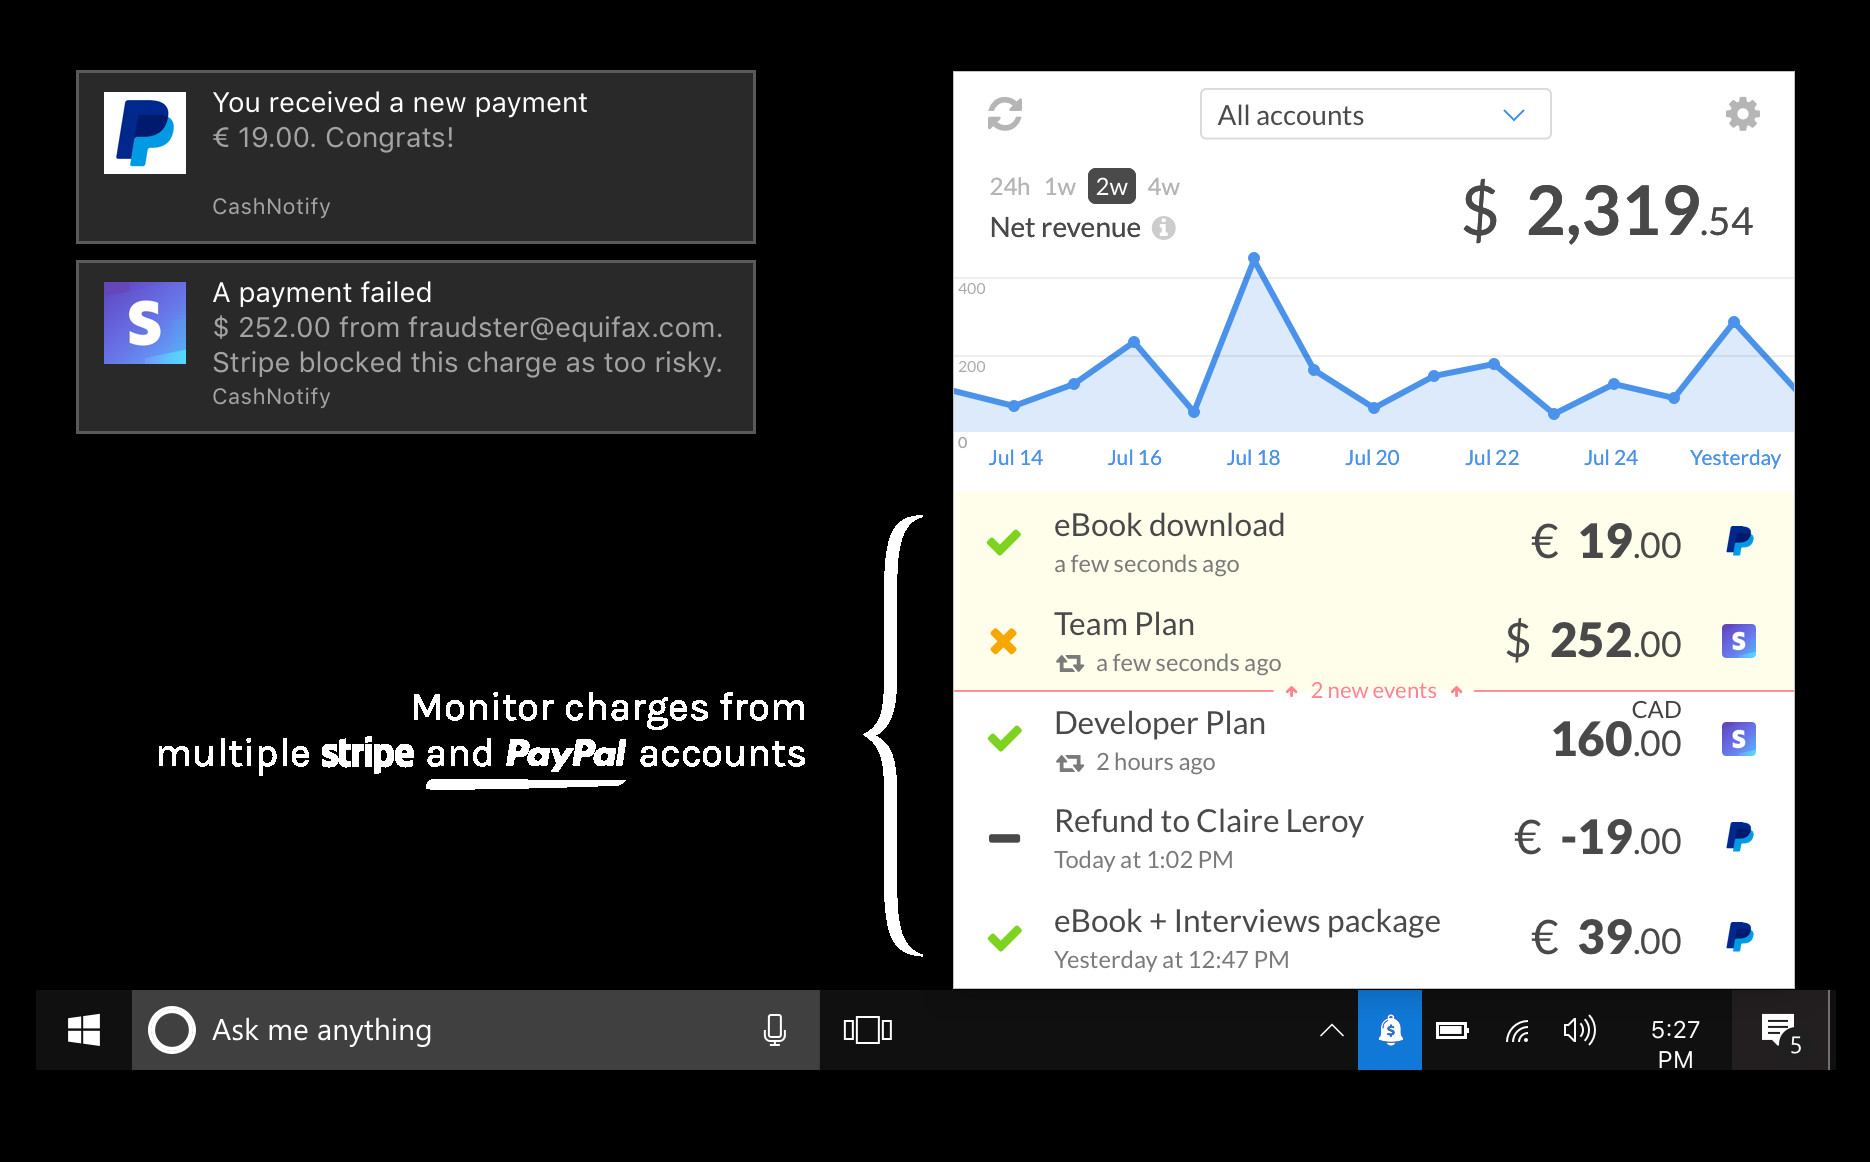Click the Net revenue info icon
The image size is (1870, 1162).
pyautogui.click(x=1163, y=228)
